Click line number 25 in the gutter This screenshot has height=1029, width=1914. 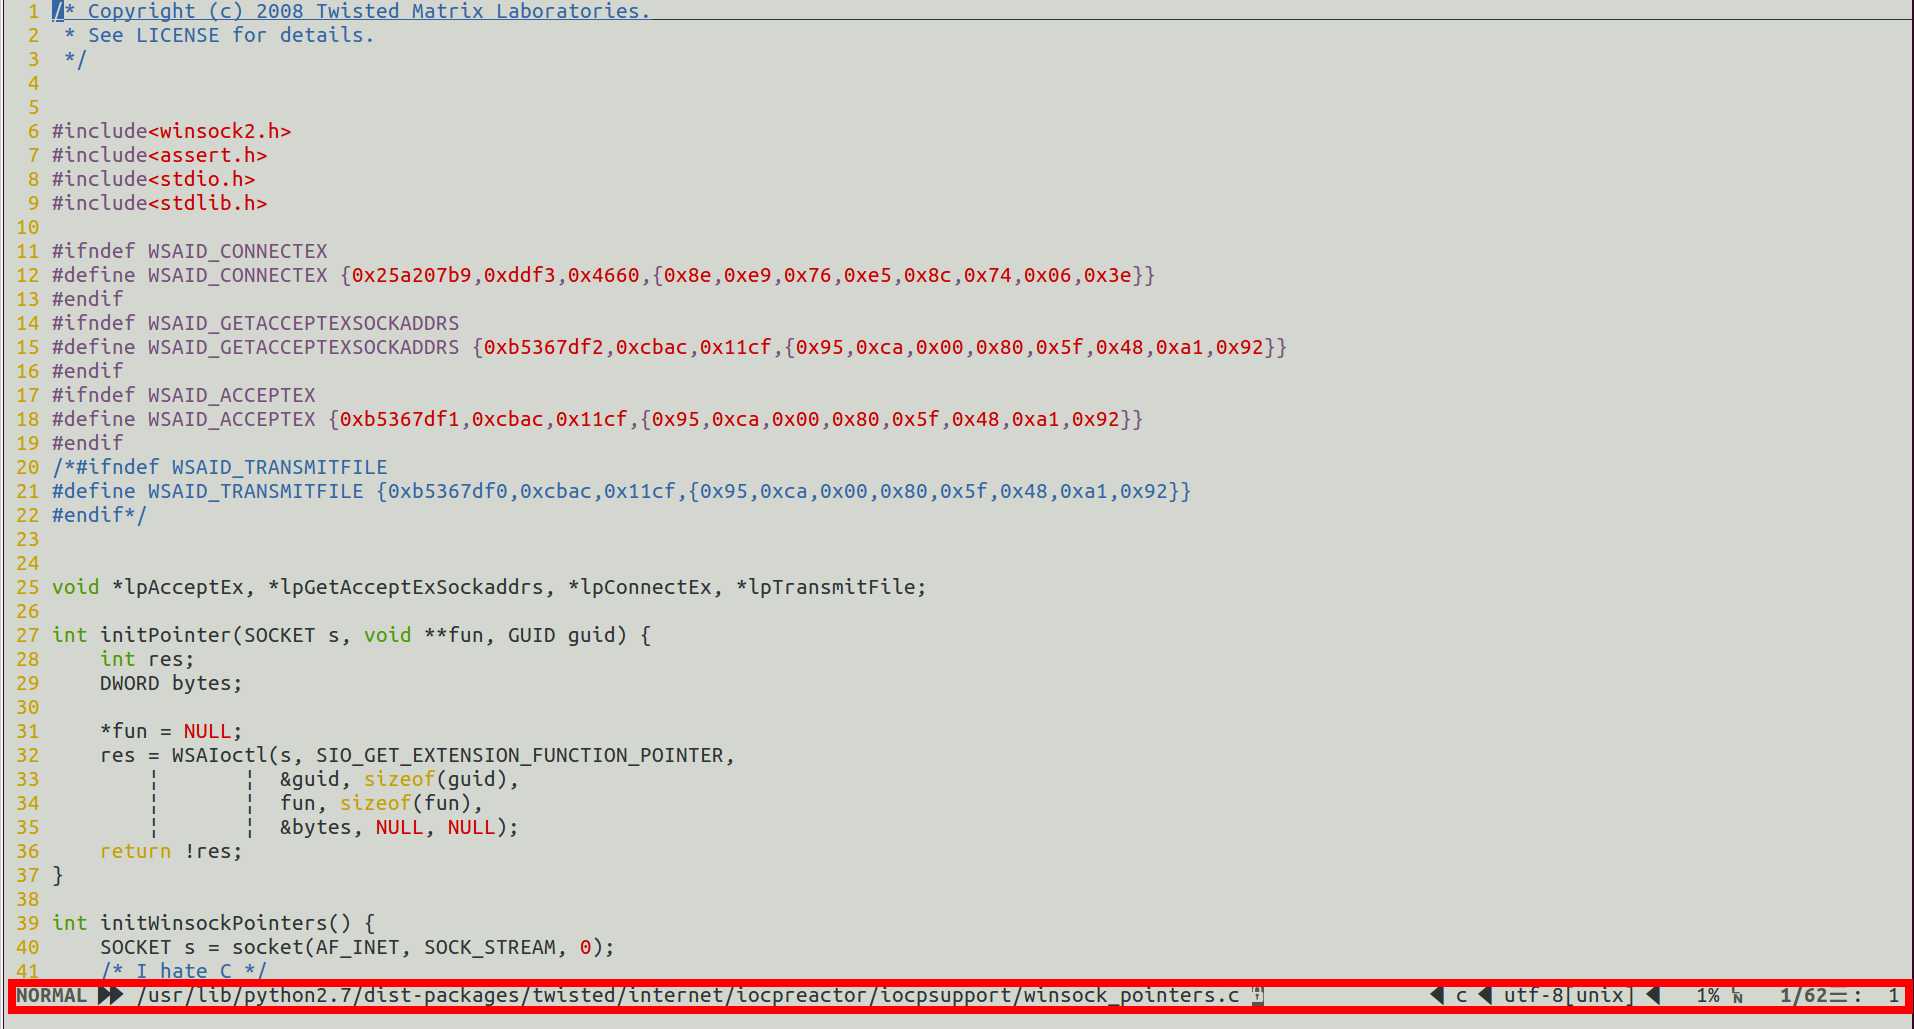tap(28, 587)
